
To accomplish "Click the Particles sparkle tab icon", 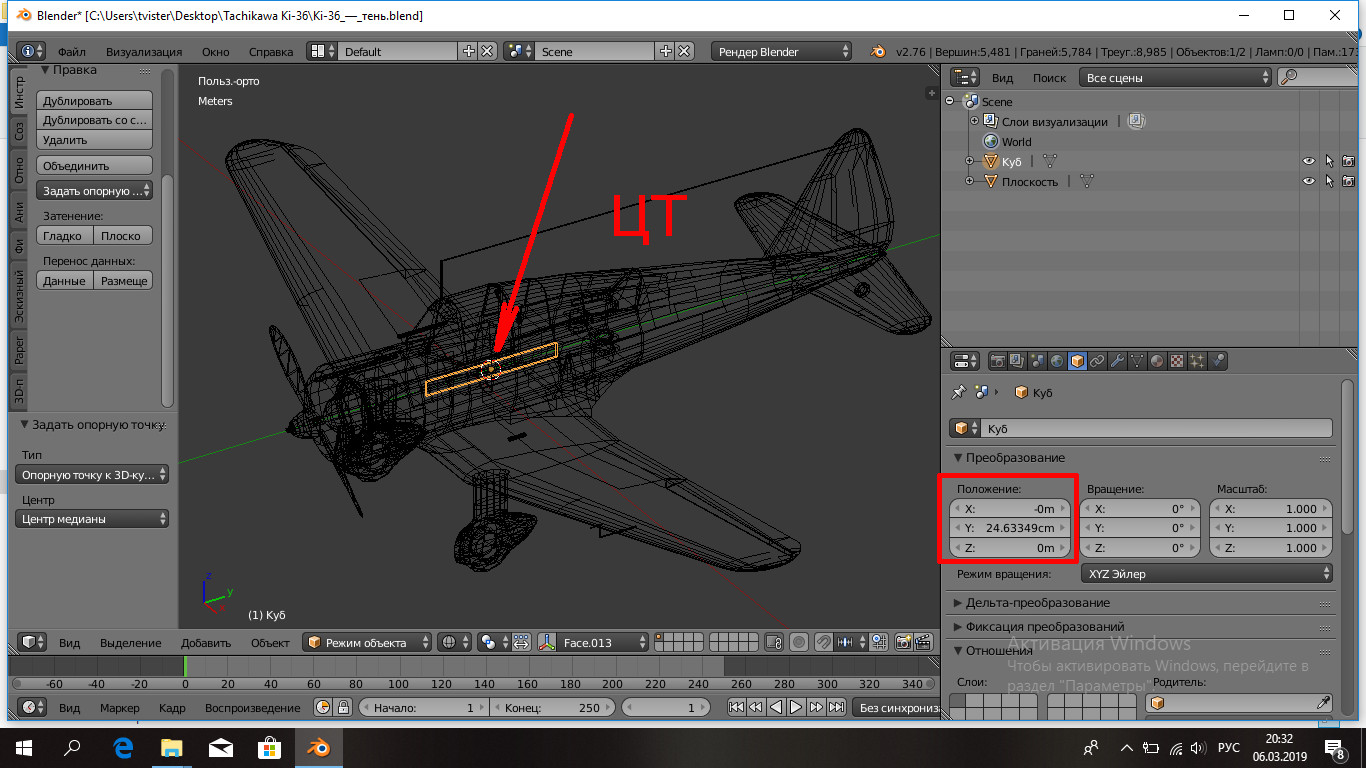I will click(1197, 361).
